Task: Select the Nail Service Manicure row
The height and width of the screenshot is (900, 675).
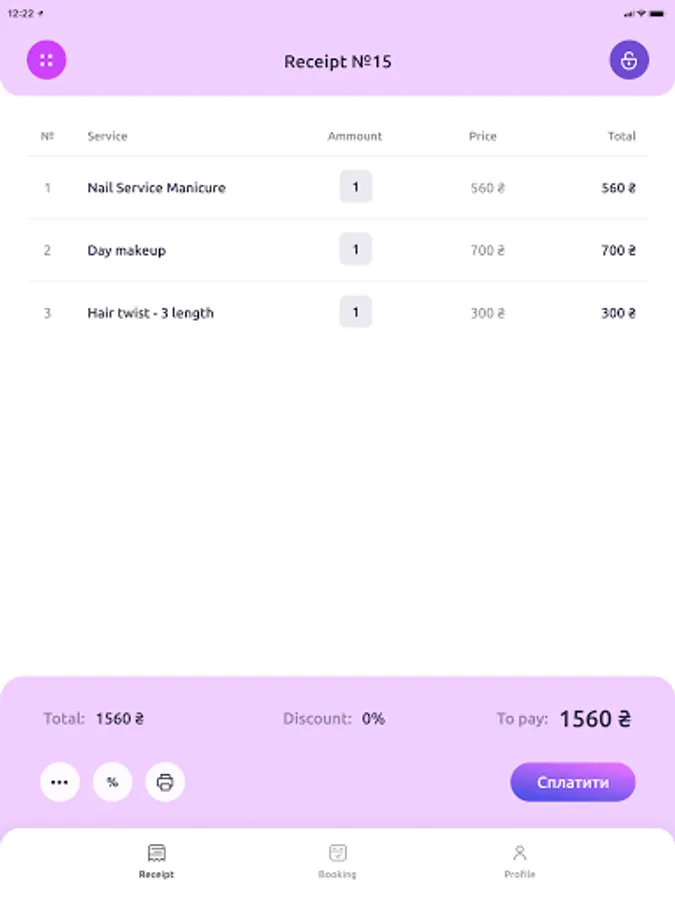Action: (x=156, y=188)
